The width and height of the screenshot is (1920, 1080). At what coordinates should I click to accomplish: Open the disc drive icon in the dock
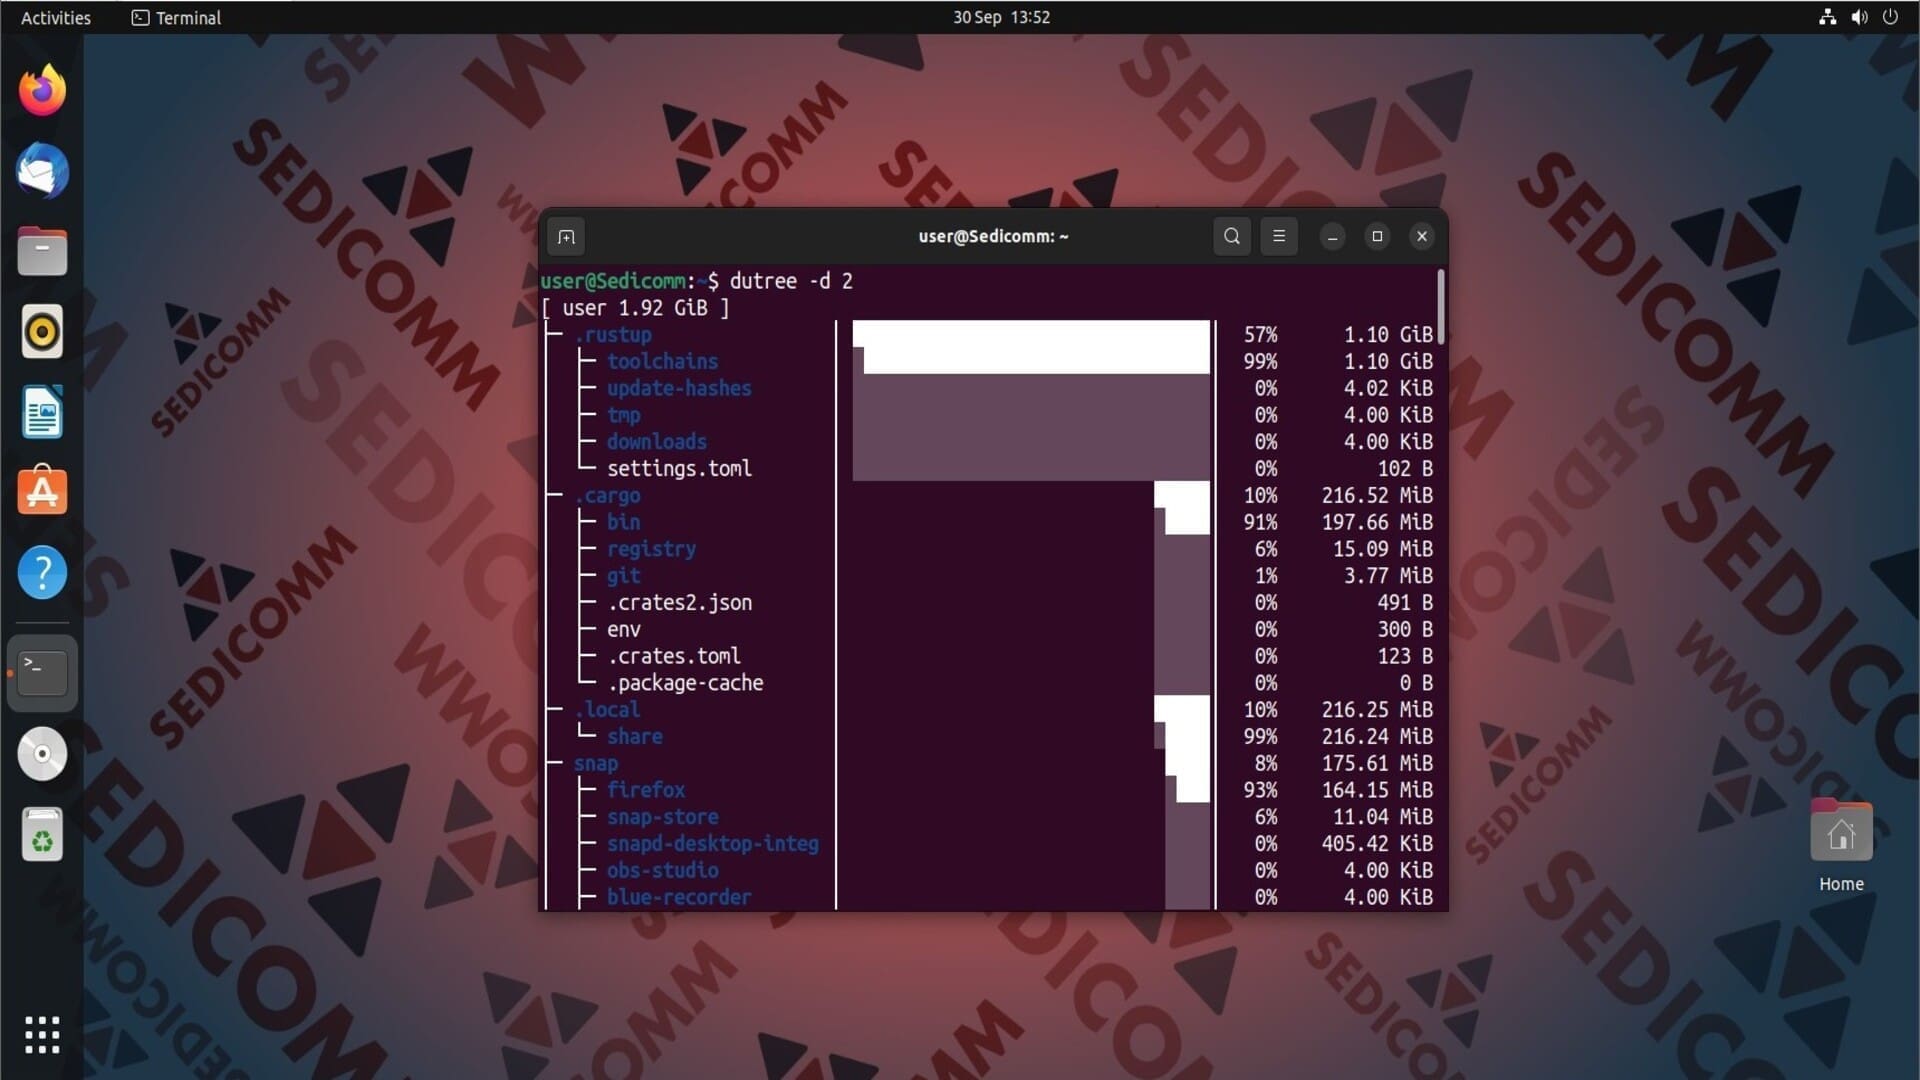(42, 754)
